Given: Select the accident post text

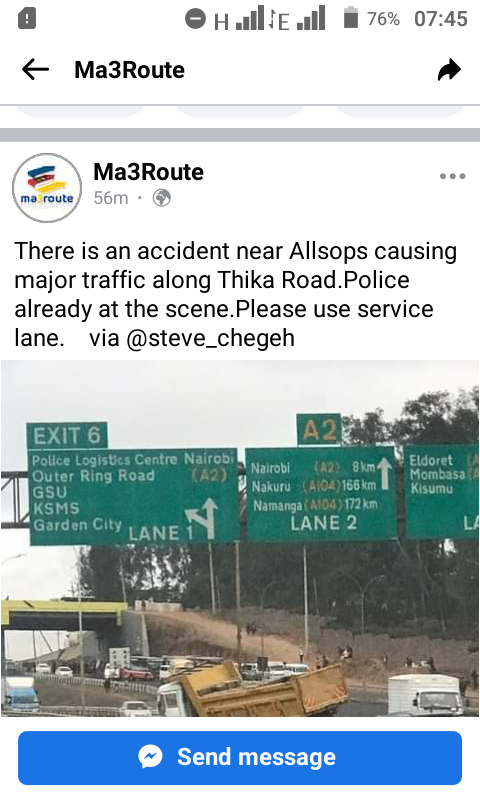Looking at the screenshot, I should coord(236,294).
